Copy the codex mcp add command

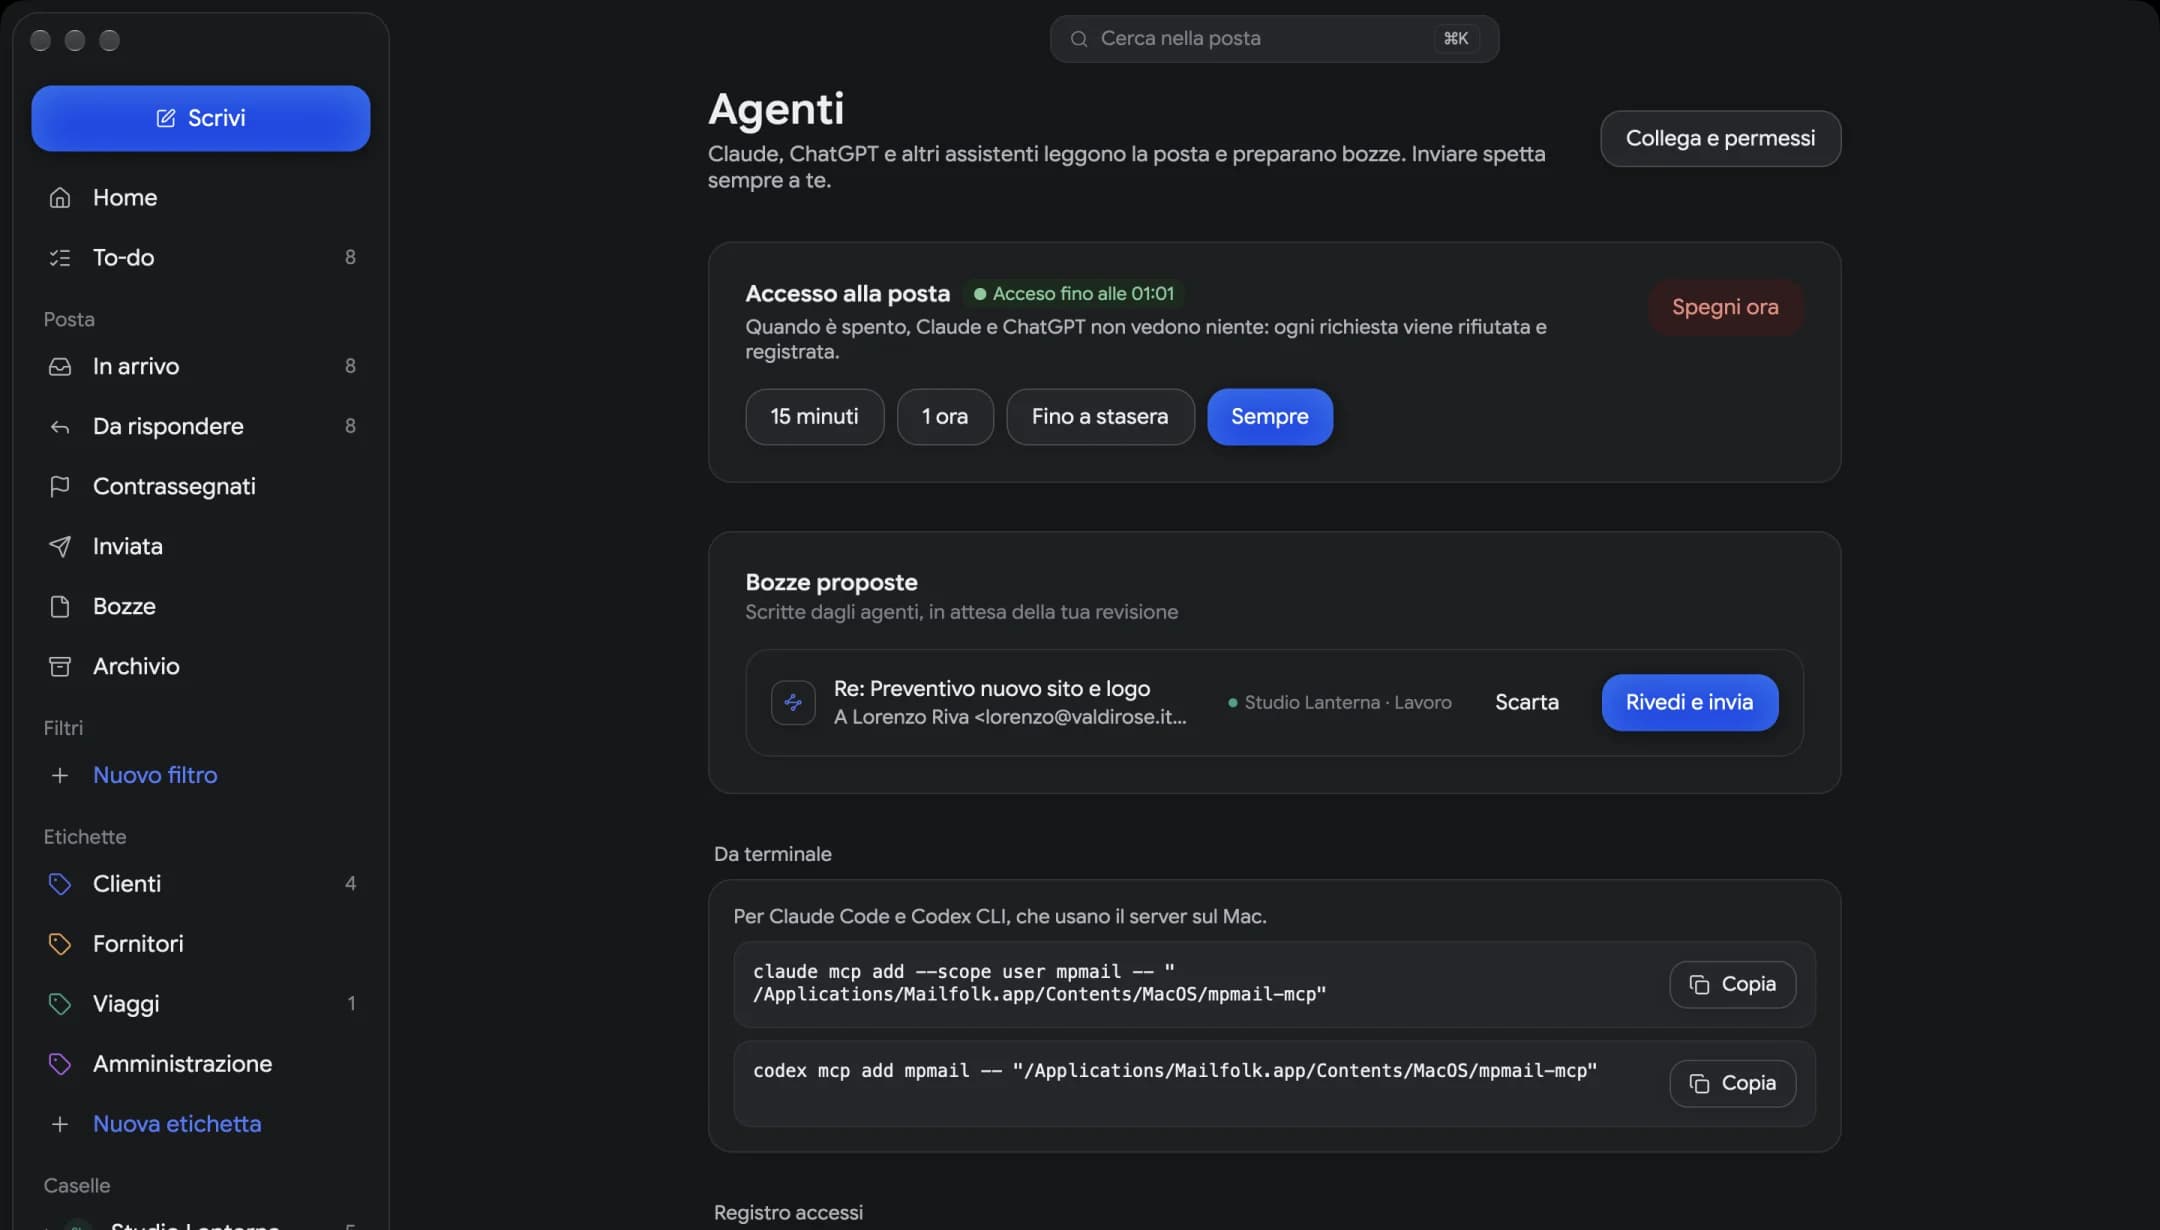1732,1083
